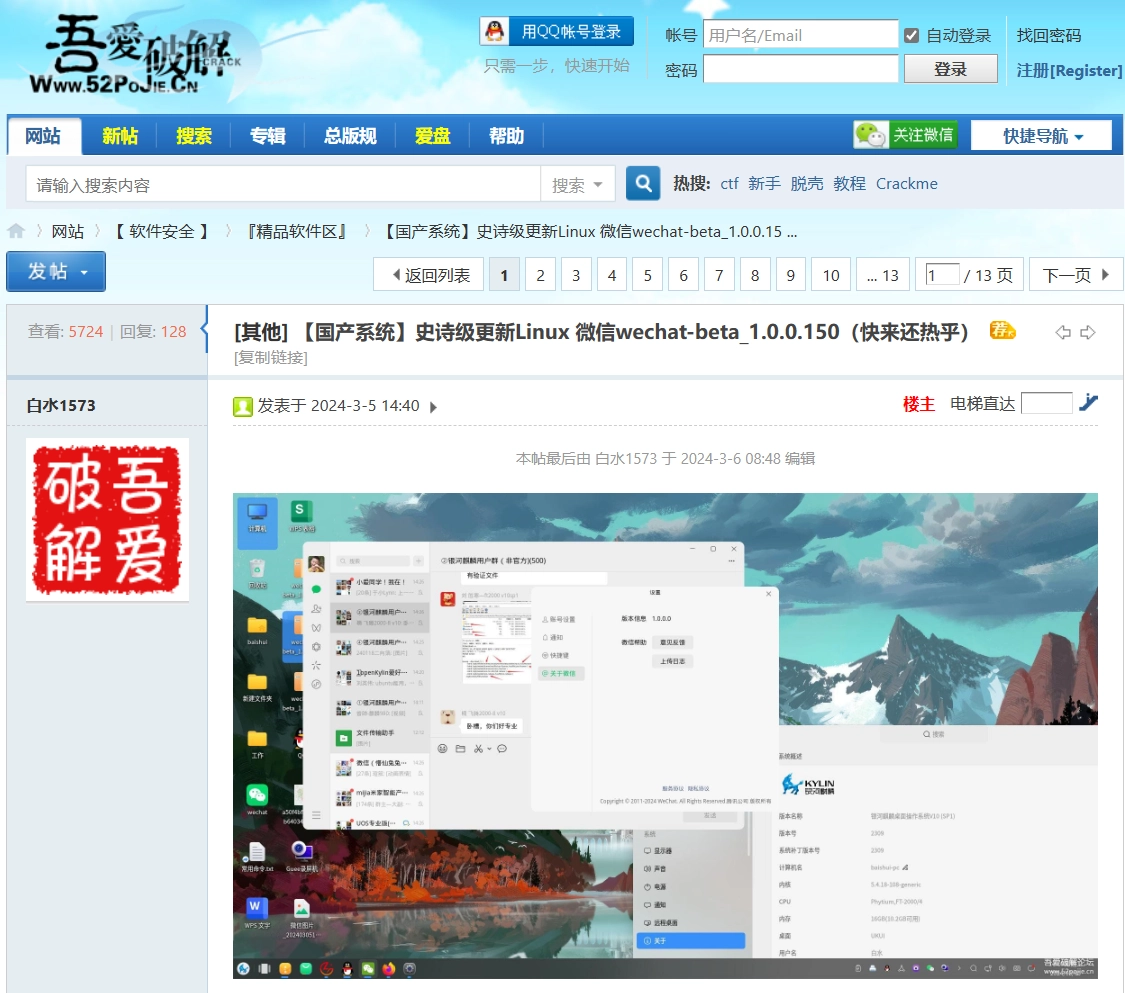Click author name 白水1573
The image size is (1125, 993).
[61, 405]
